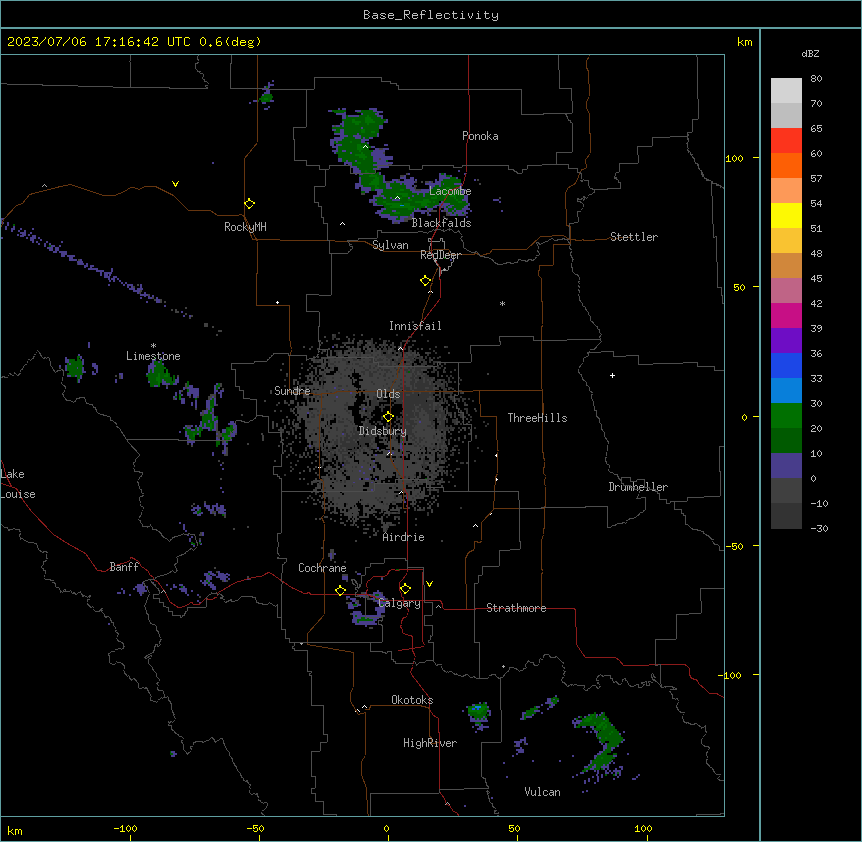Select the Banff town label
The image size is (862, 842).
[124, 567]
